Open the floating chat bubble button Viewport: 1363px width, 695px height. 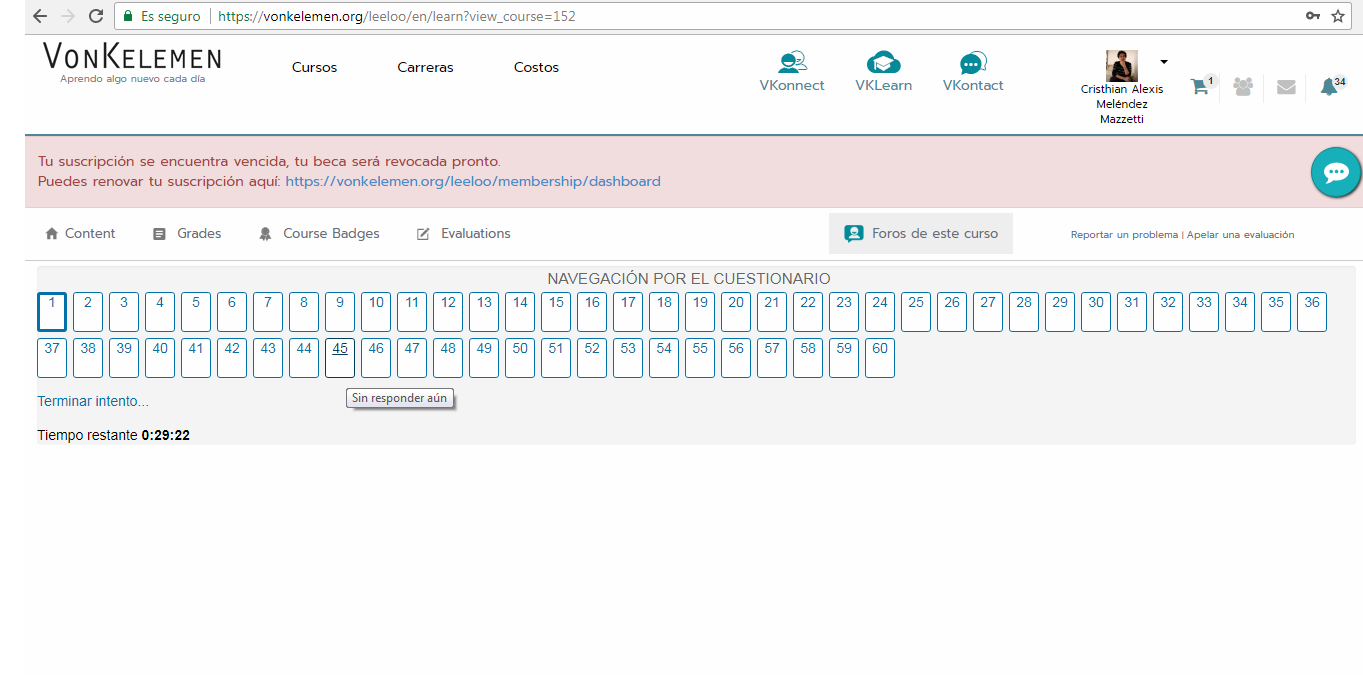point(1336,172)
